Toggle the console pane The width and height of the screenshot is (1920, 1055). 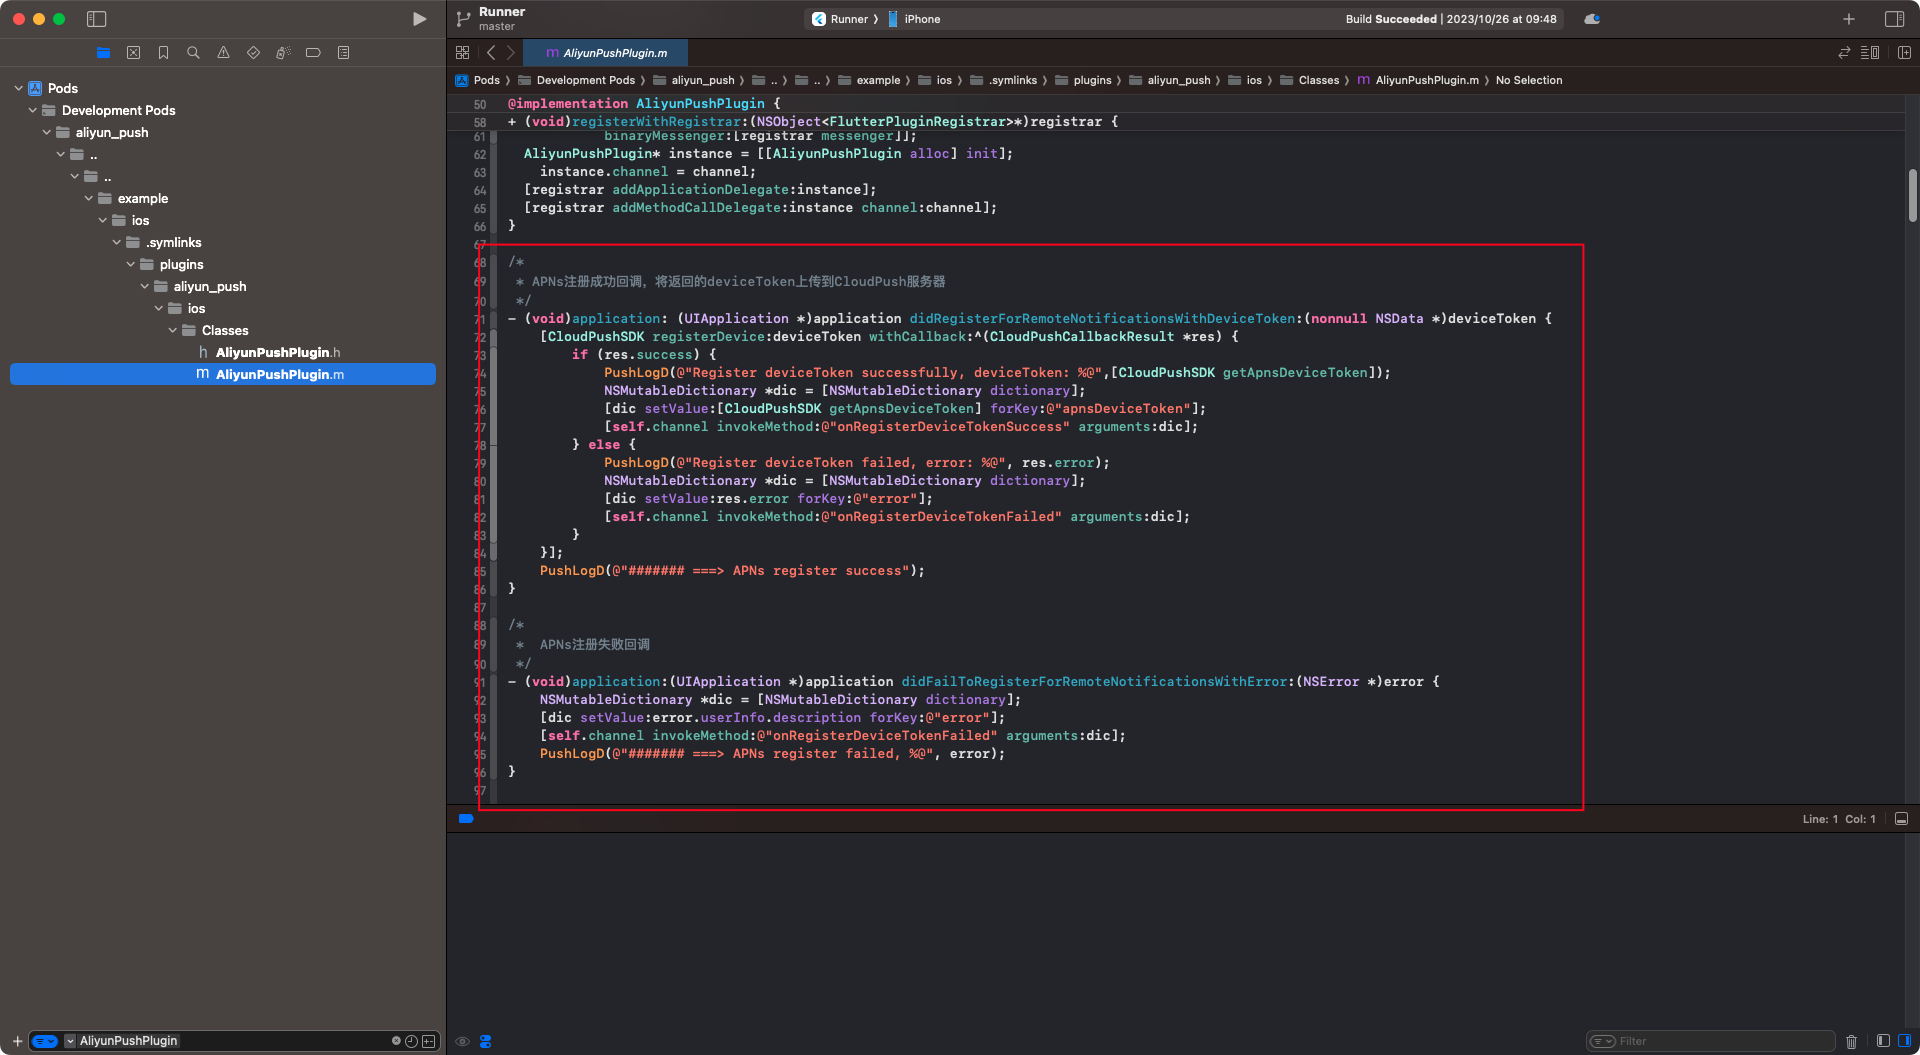1904,1041
